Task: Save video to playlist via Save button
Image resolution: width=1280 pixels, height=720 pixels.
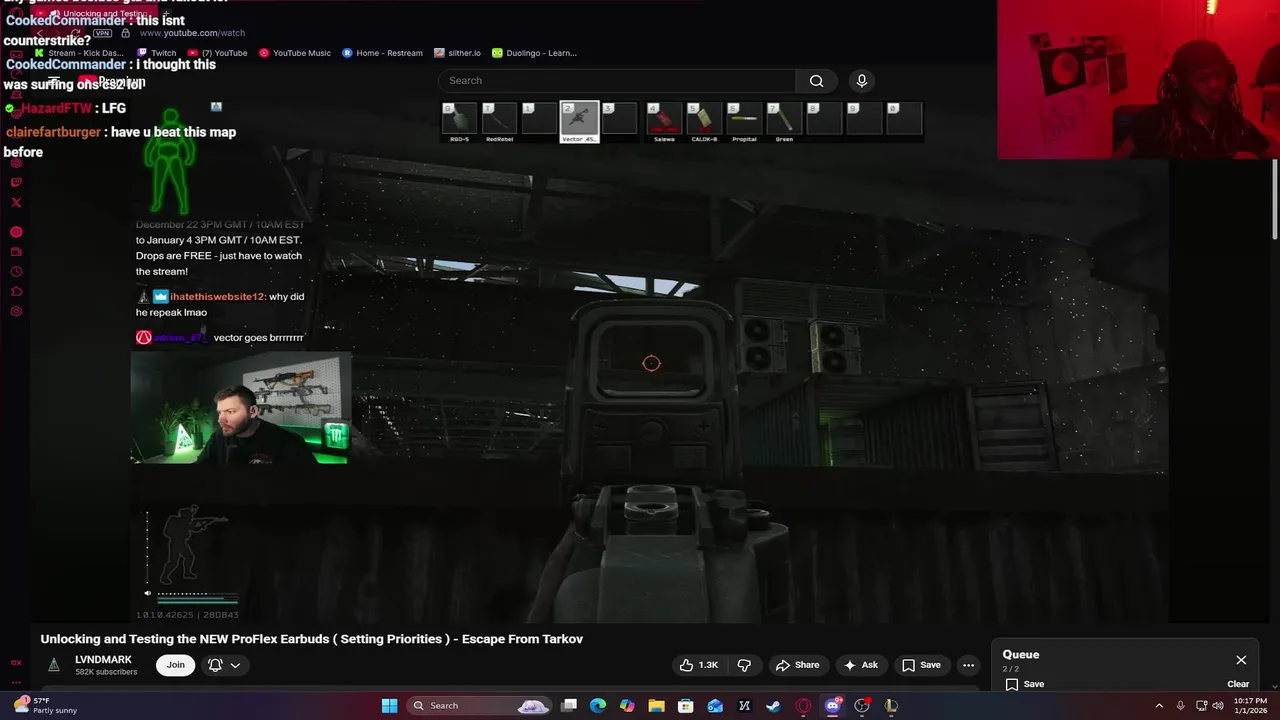Action: click(x=921, y=665)
